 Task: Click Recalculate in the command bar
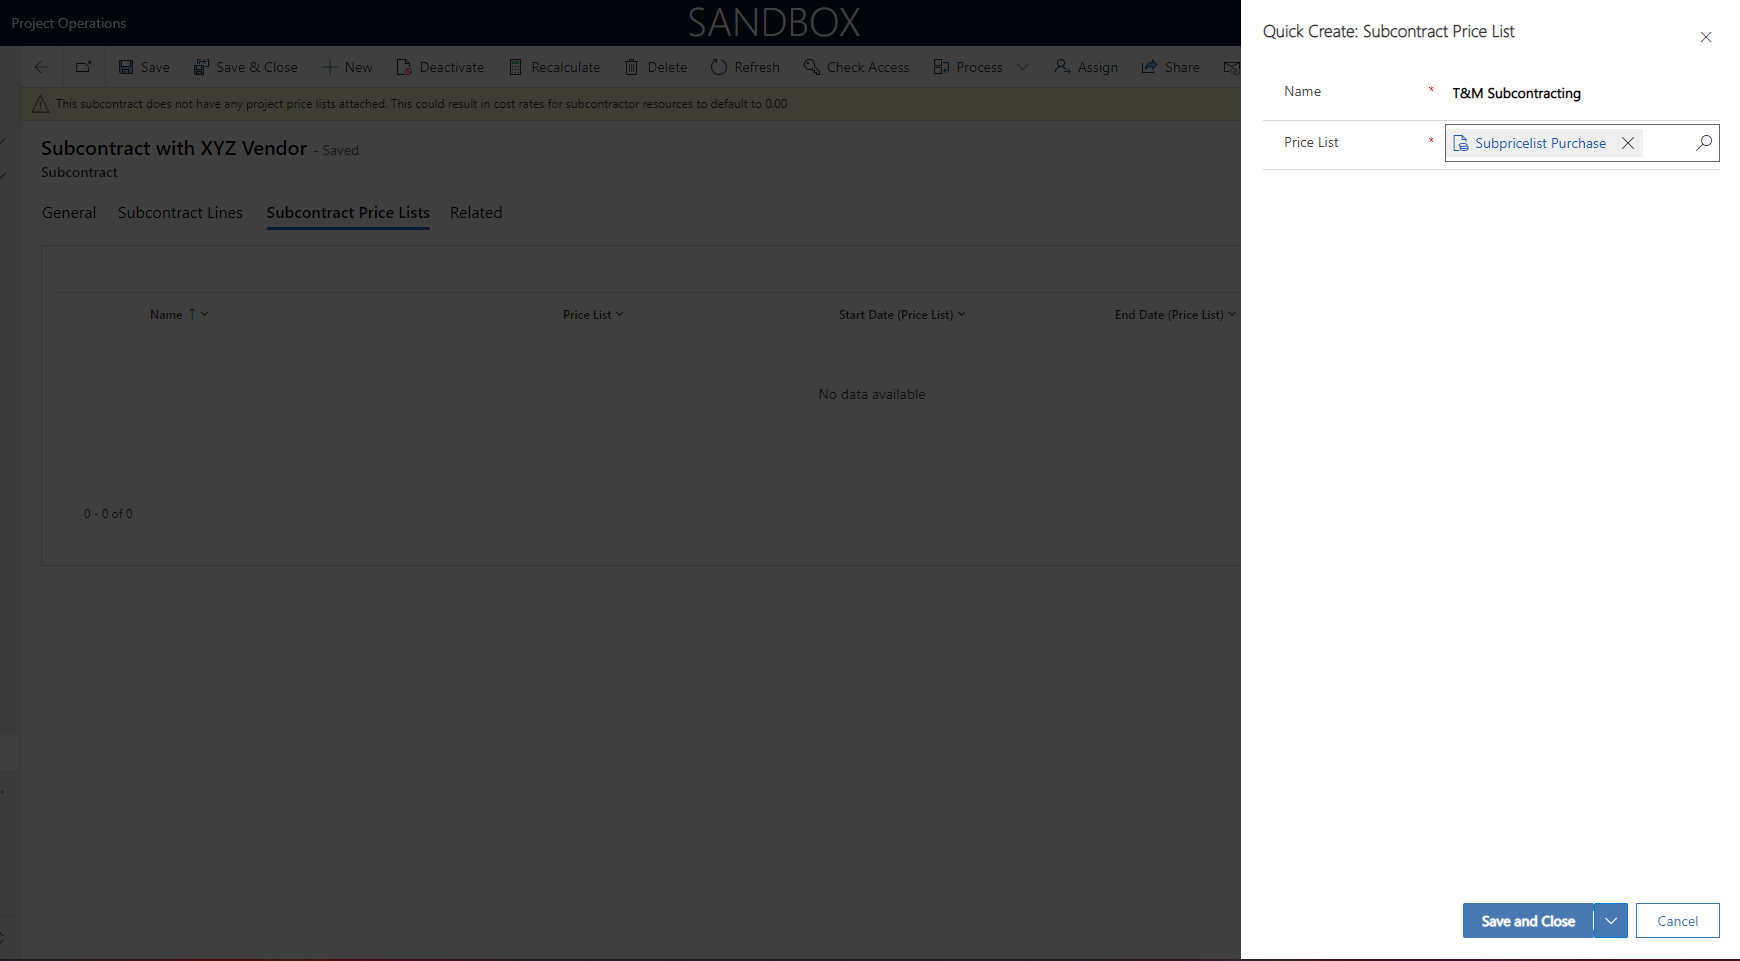click(555, 67)
